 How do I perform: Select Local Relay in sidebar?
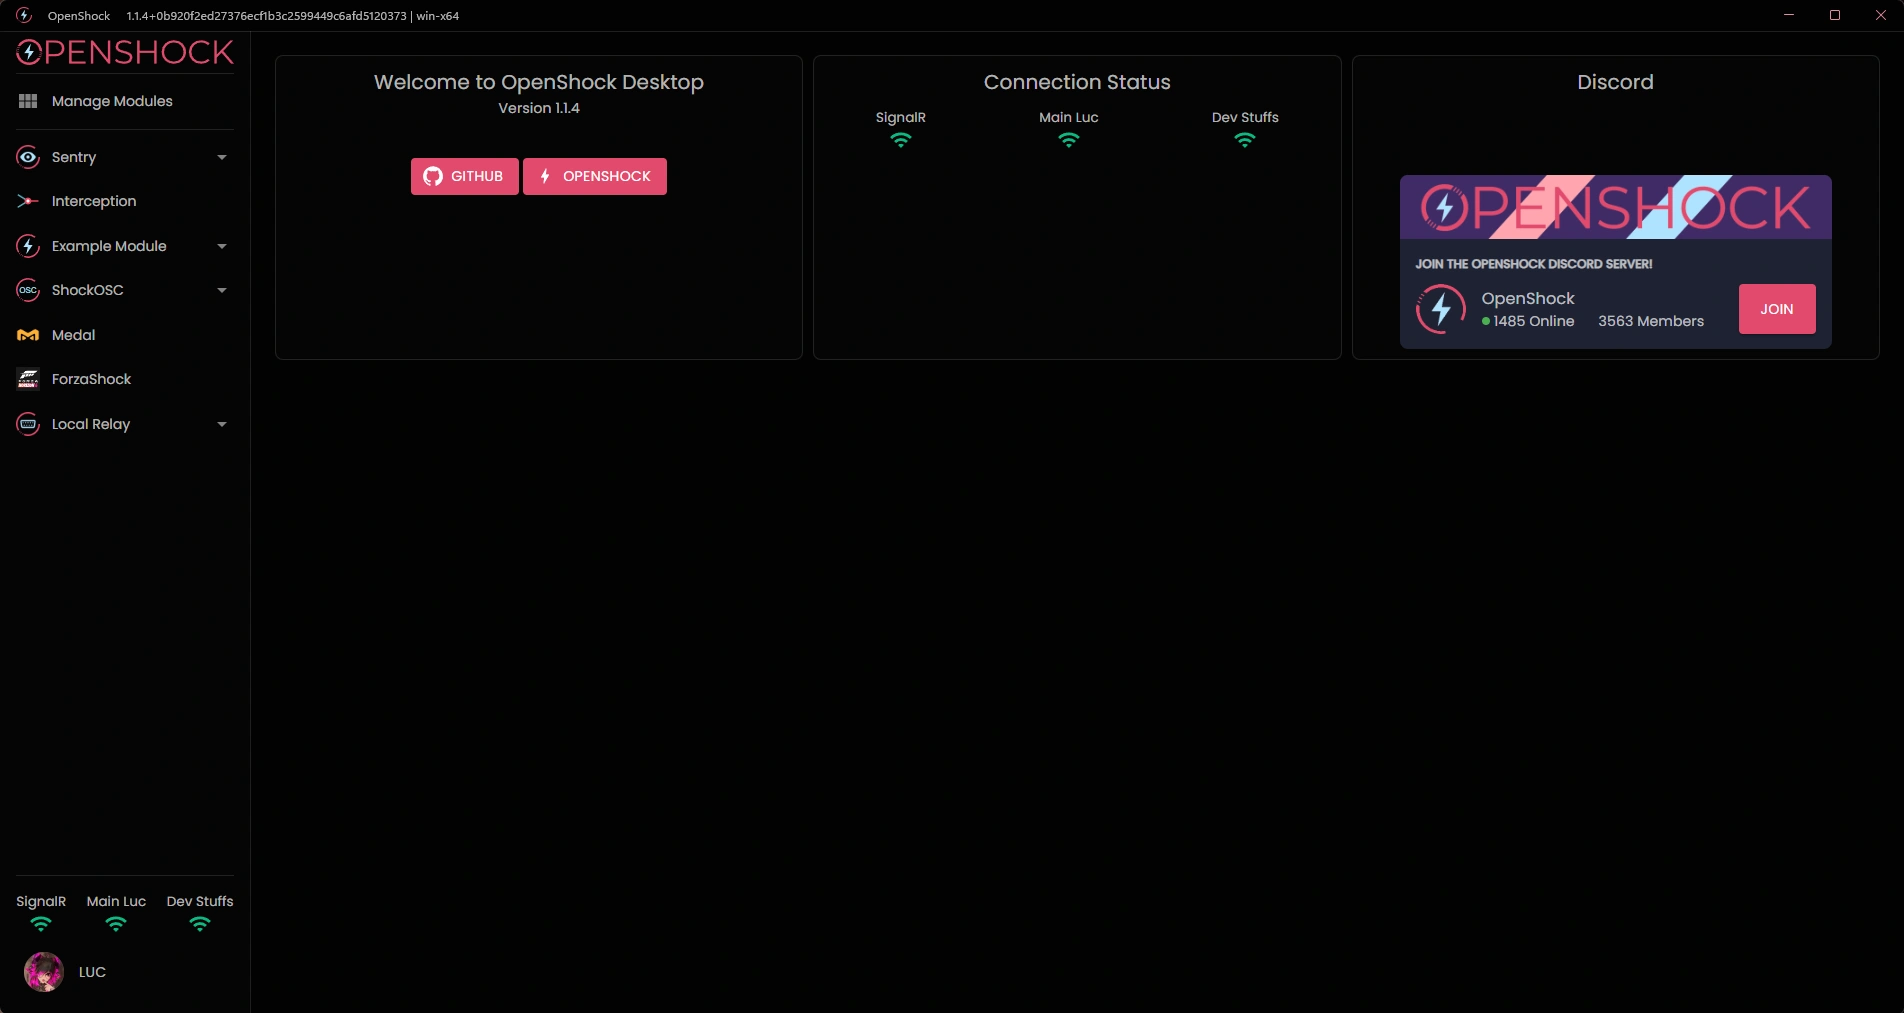click(125, 424)
